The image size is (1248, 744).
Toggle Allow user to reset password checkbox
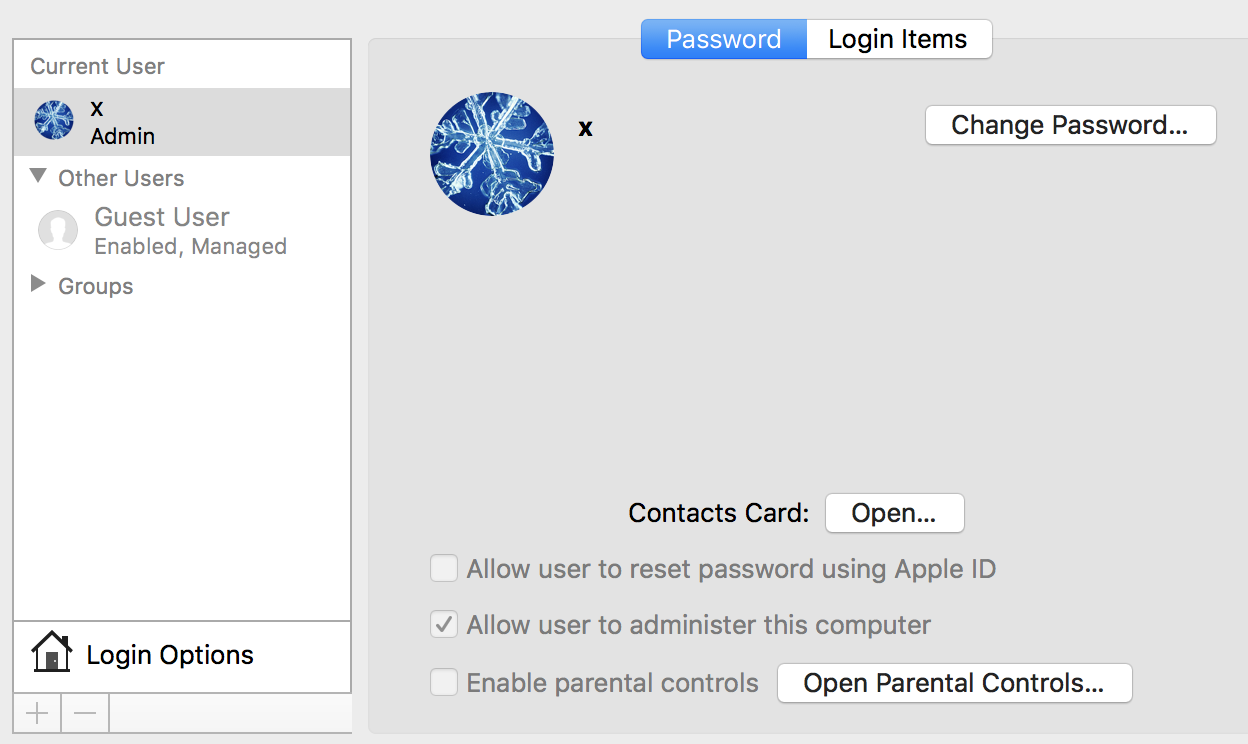click(x=444, y=569)
